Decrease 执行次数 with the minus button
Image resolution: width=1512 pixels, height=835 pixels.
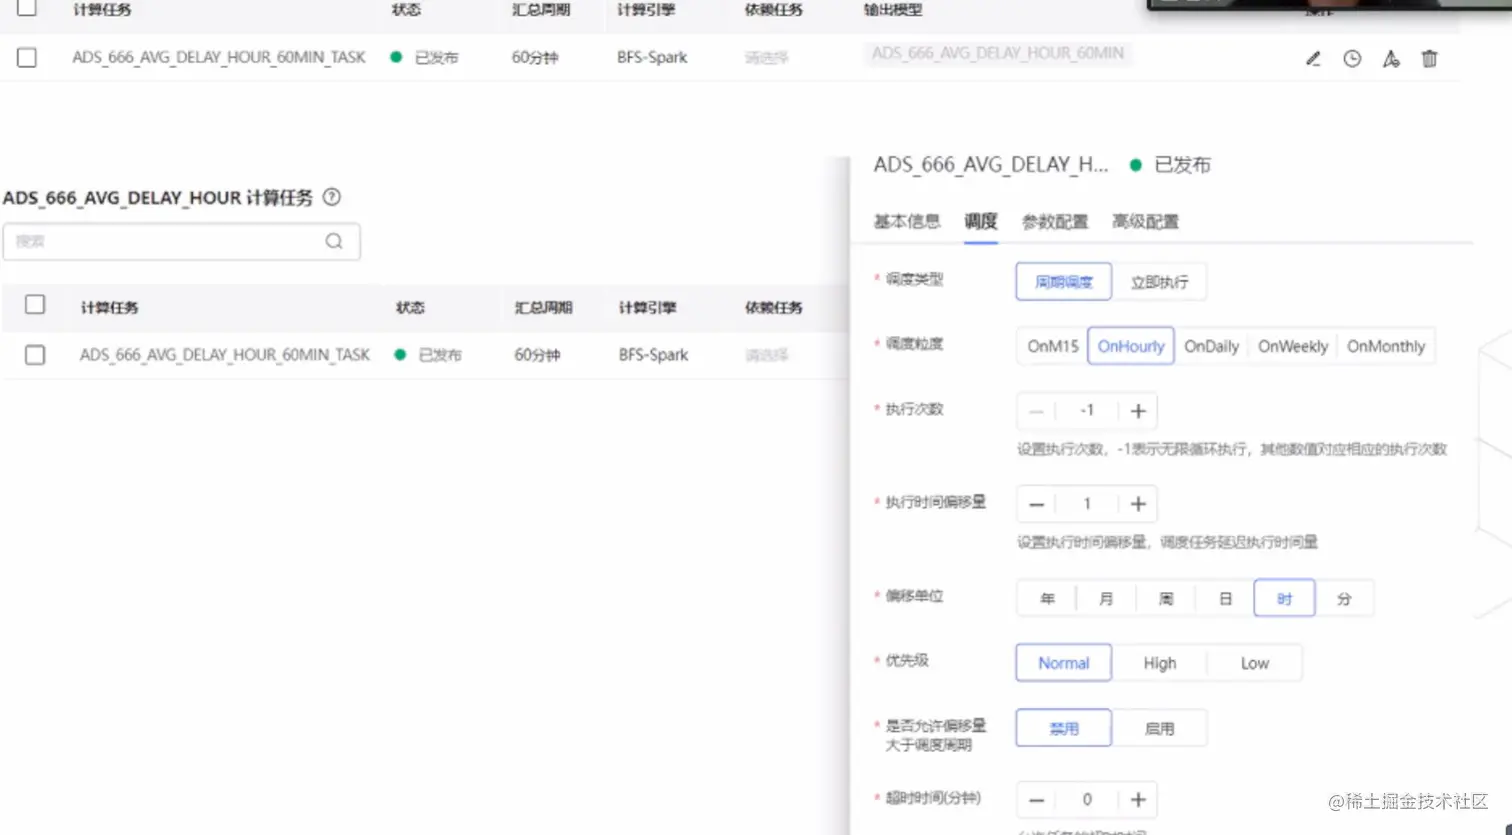point(1036,411)
